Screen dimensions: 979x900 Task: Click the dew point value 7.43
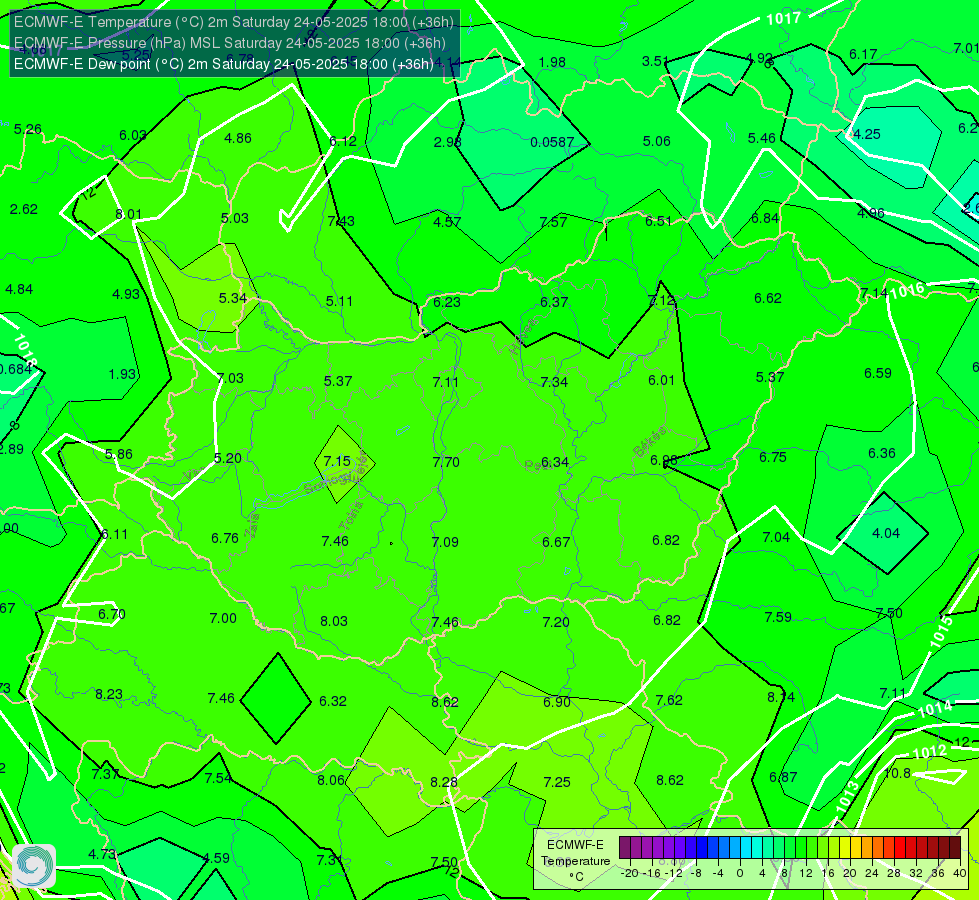click(x=341, y=220)
